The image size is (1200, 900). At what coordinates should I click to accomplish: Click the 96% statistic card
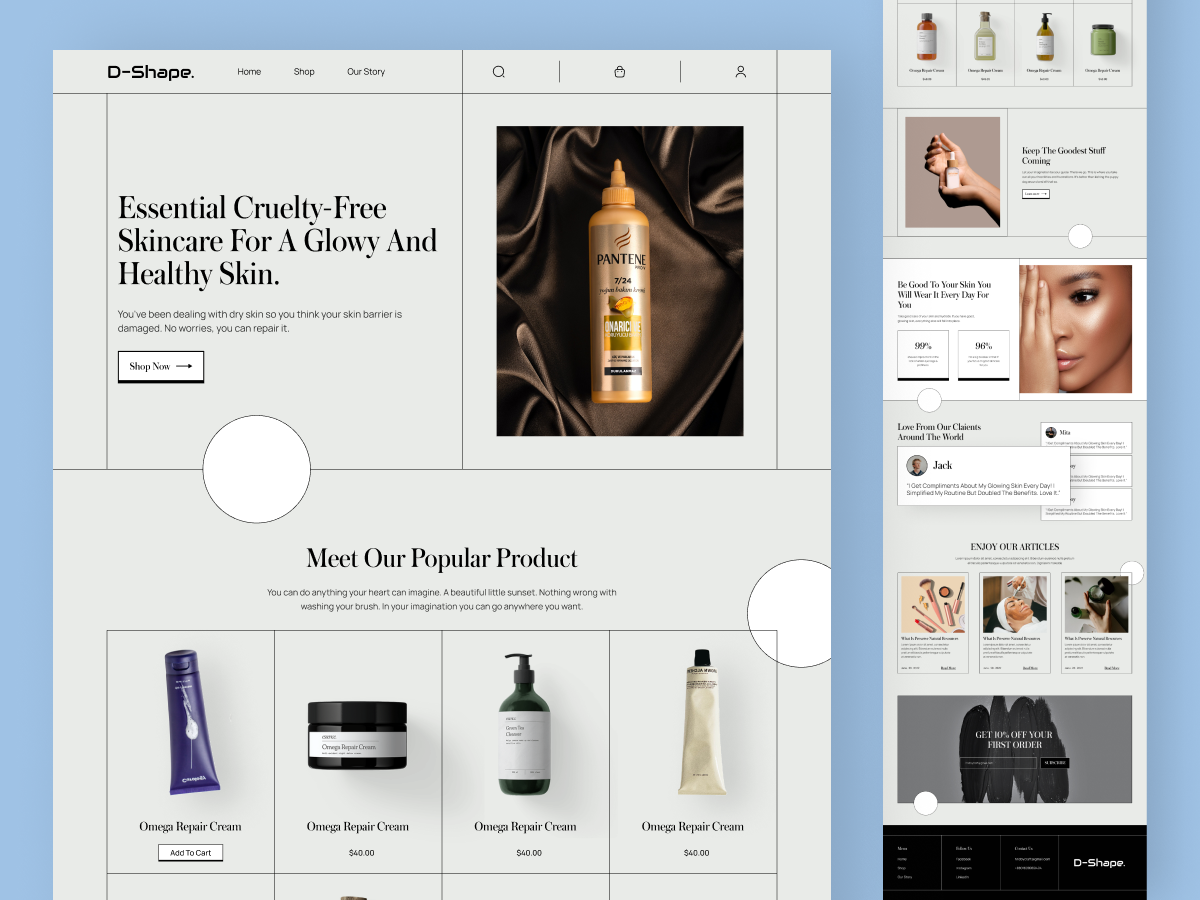(983, 356)
